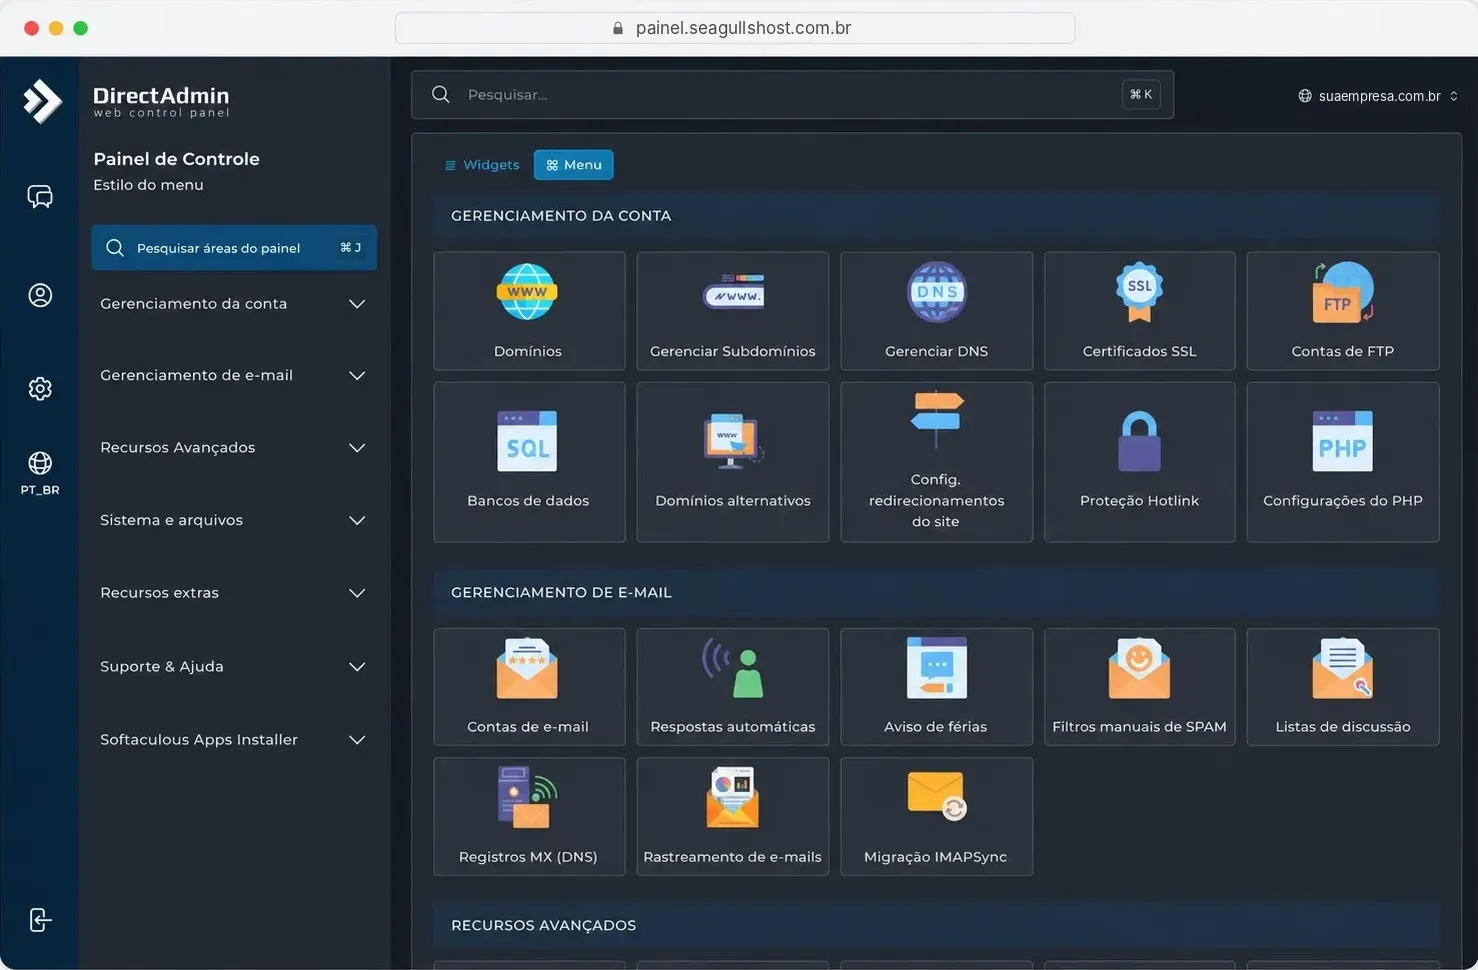Open Filtros manuais de SPAM icon
The image size is (1478, 970).
click(x=1139, y=668)
